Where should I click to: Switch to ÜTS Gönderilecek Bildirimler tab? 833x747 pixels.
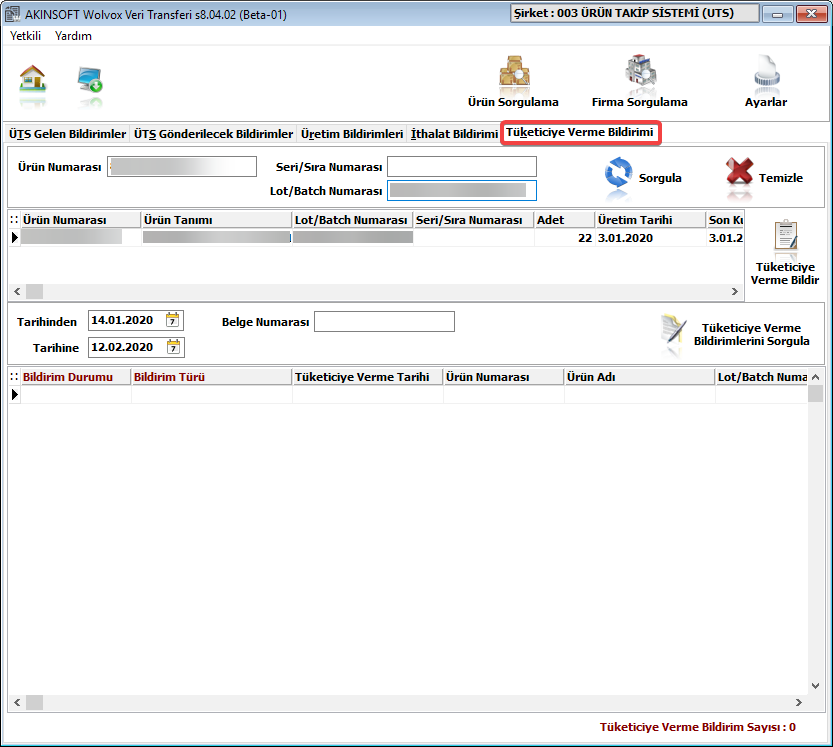214,134
